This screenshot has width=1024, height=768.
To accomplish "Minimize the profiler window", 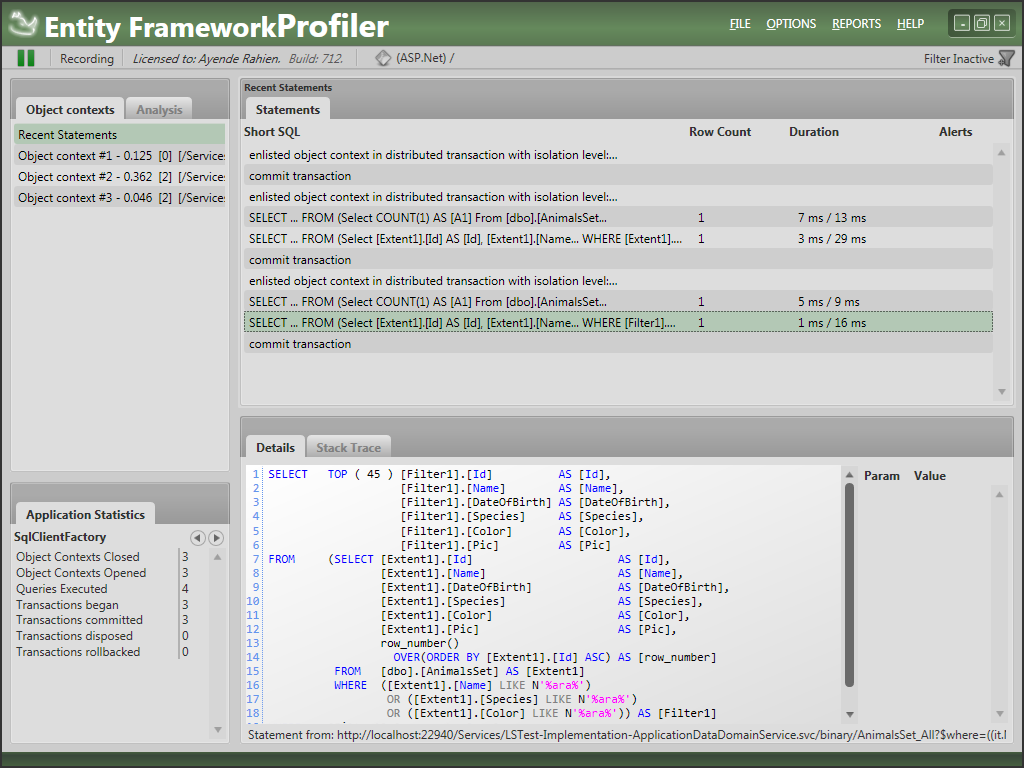I will (962, 24).
